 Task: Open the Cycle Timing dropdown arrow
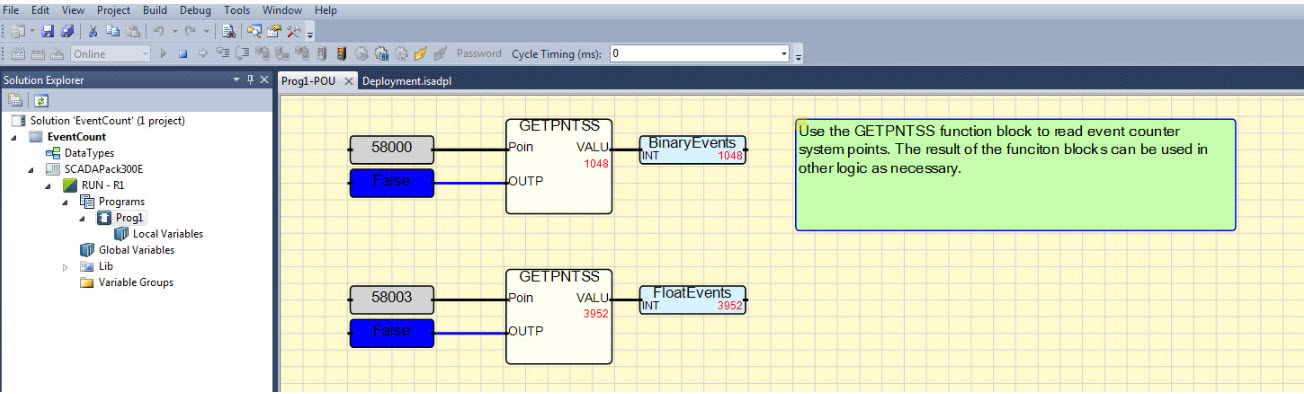pos(784,54)
